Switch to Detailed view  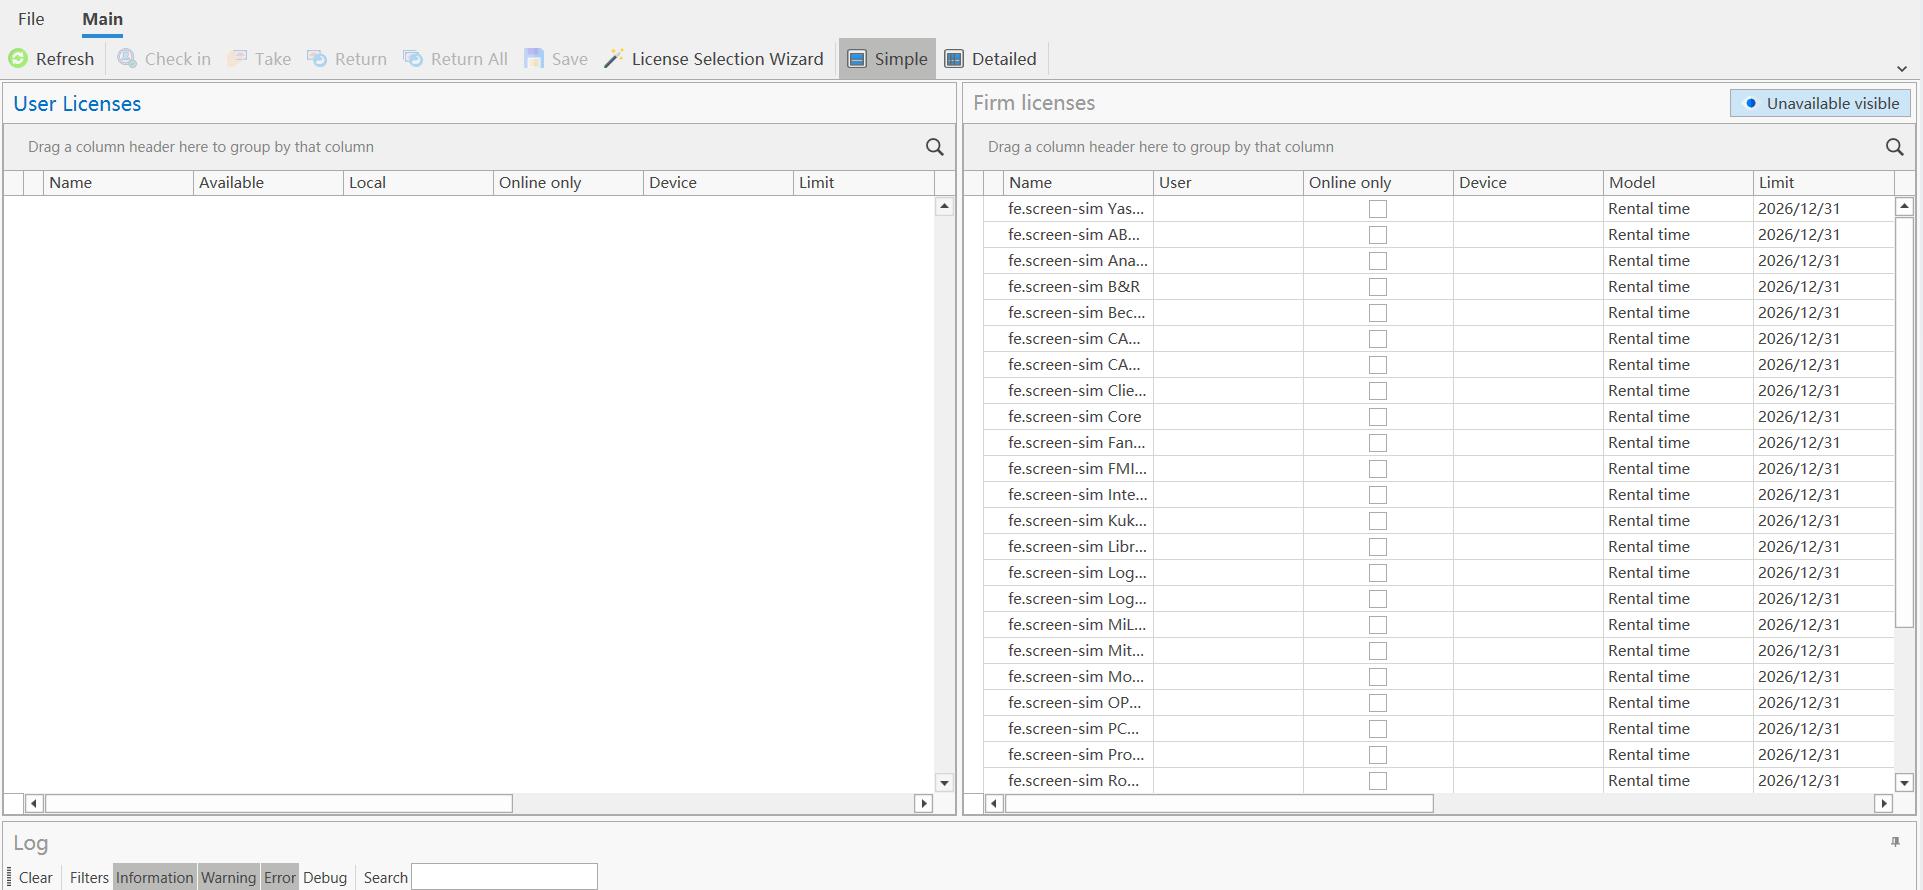(x=990, y=59)
